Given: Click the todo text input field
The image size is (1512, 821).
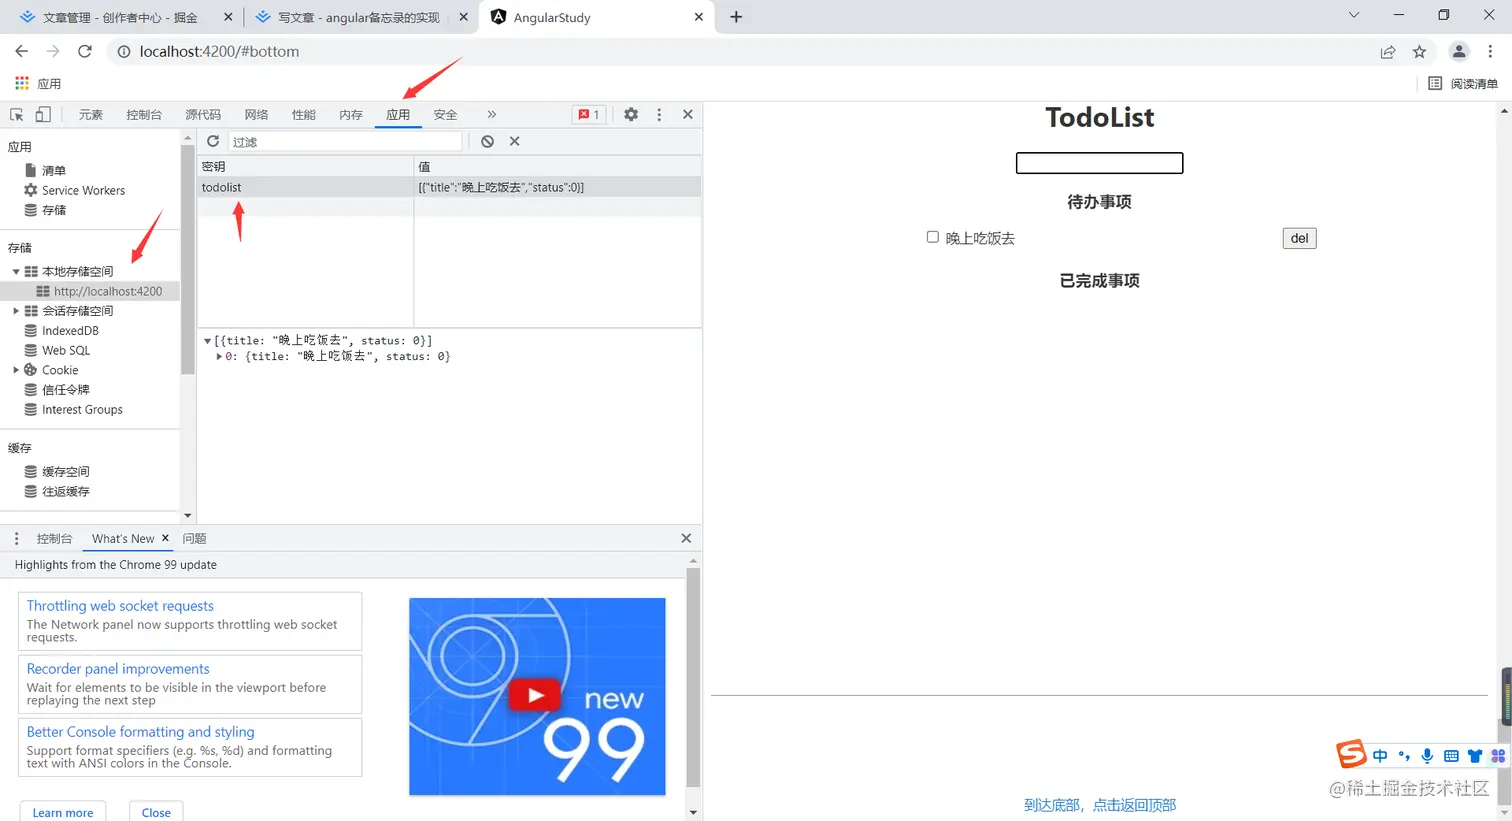Looking at the screenshot, I should [1100, 163].
